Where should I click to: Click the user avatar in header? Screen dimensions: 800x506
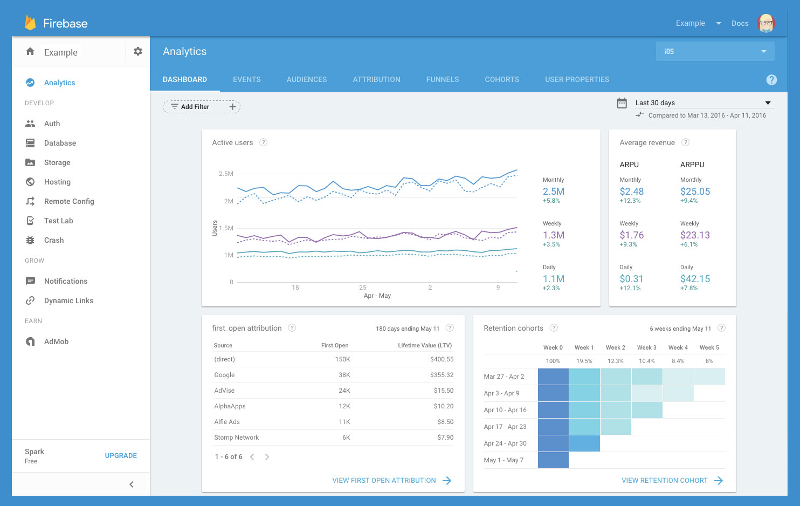tap(767, 23)
